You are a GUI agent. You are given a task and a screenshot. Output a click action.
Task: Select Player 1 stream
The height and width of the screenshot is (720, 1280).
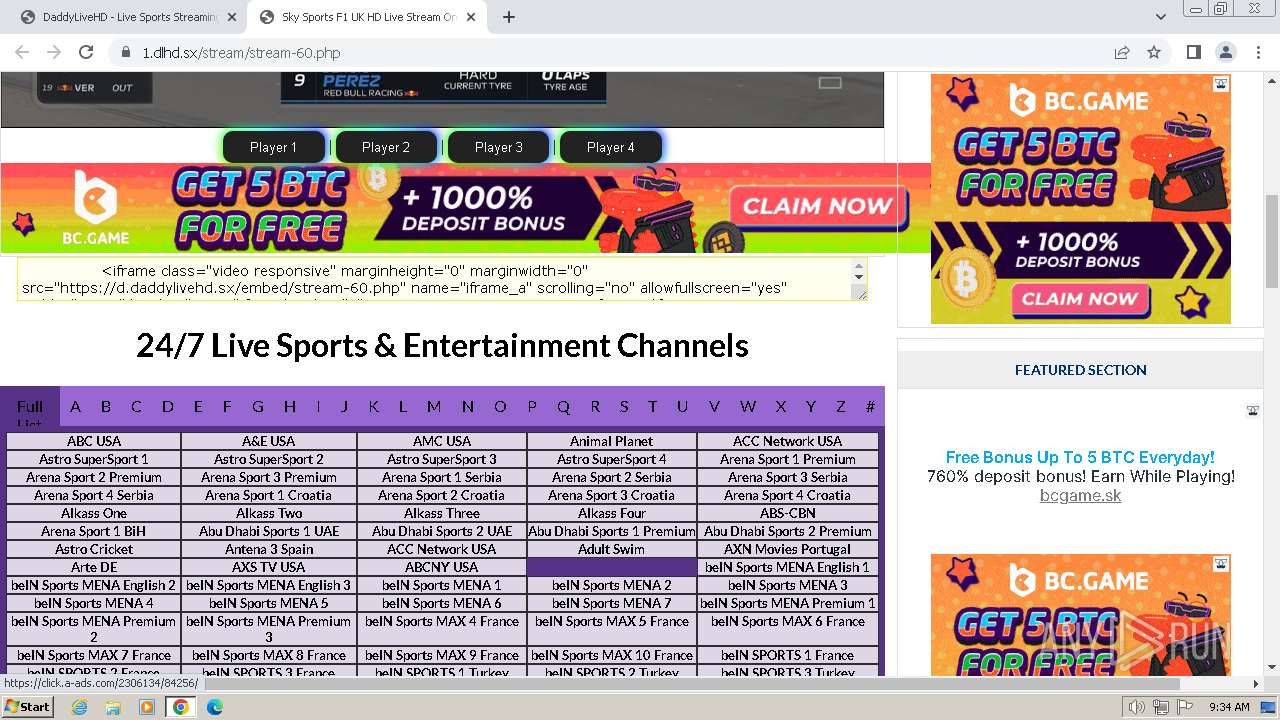[x=273, y=147]
